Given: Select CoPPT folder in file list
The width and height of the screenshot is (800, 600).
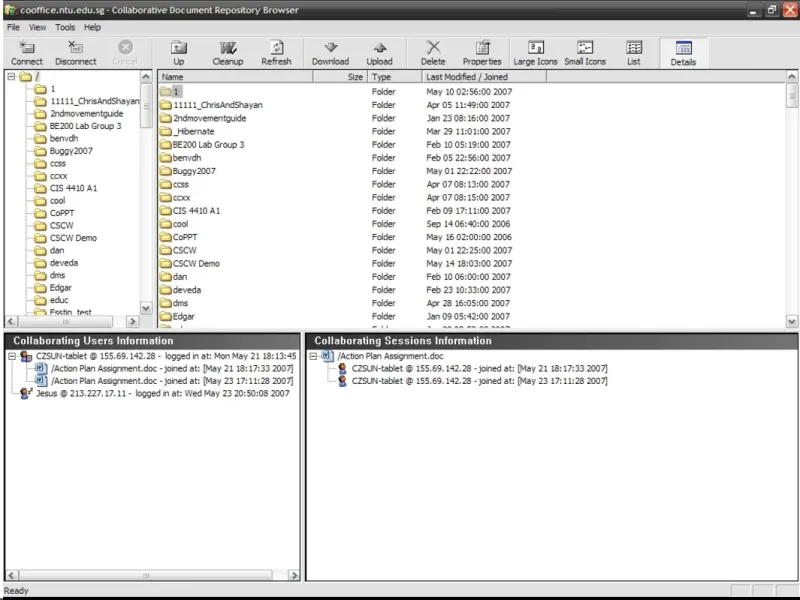Looking at the screenshot, I should (185, 237).
